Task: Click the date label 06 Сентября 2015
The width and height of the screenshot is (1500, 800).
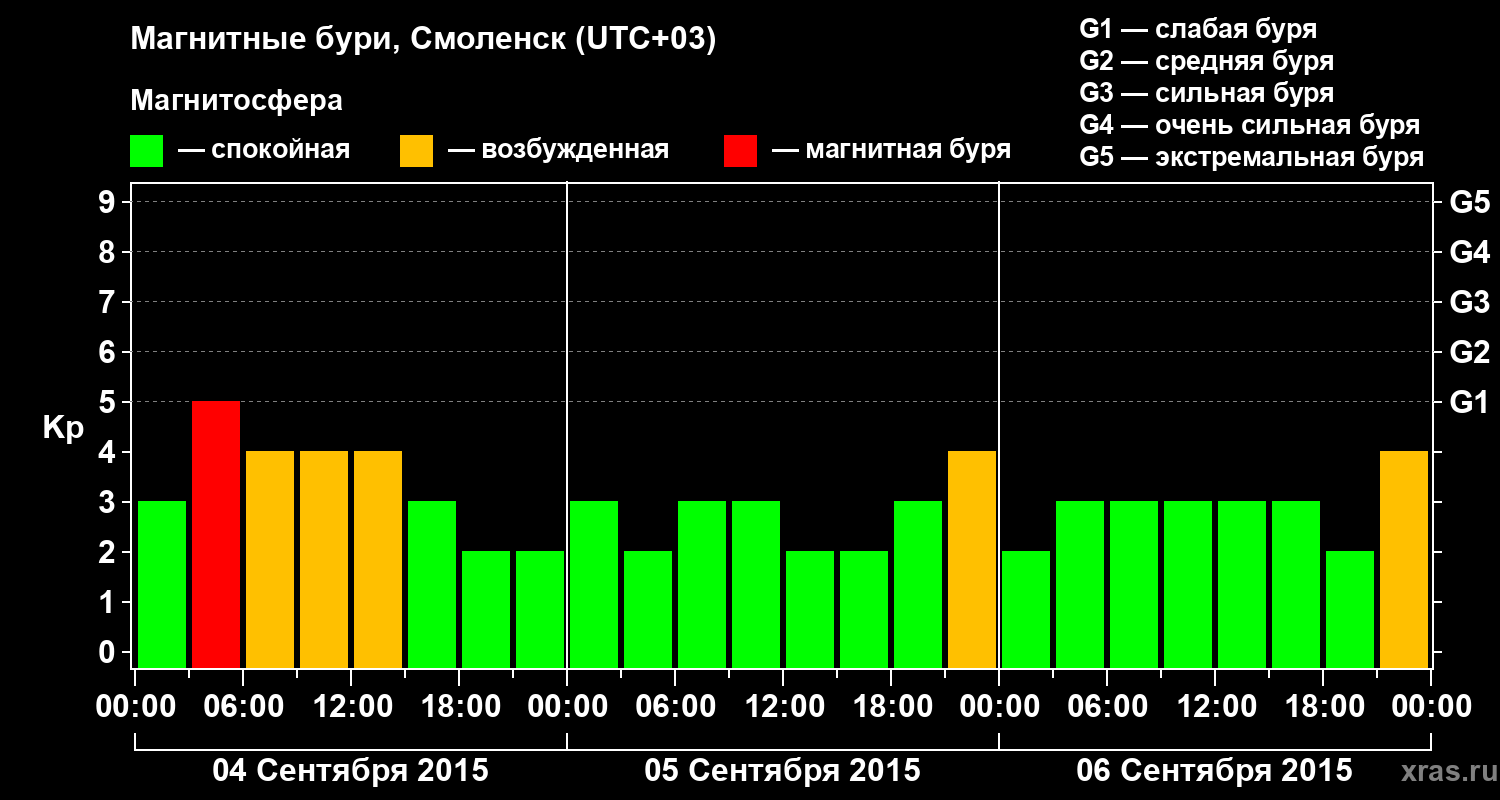Action: tap(1214, 771)
